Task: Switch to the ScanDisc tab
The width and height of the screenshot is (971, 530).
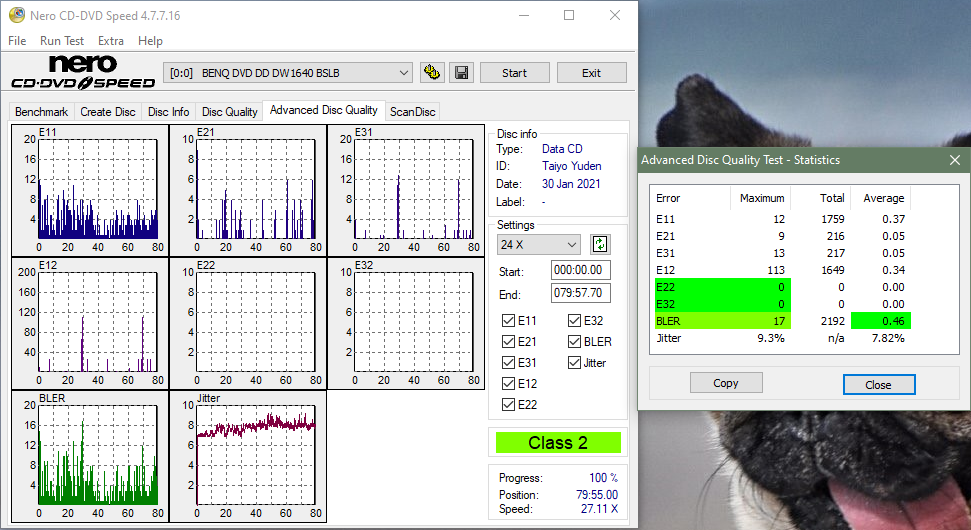Action: (412, 111)
